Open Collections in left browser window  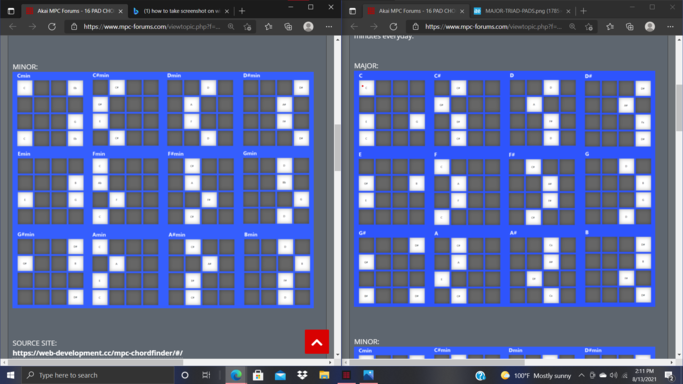coord(288,27)
